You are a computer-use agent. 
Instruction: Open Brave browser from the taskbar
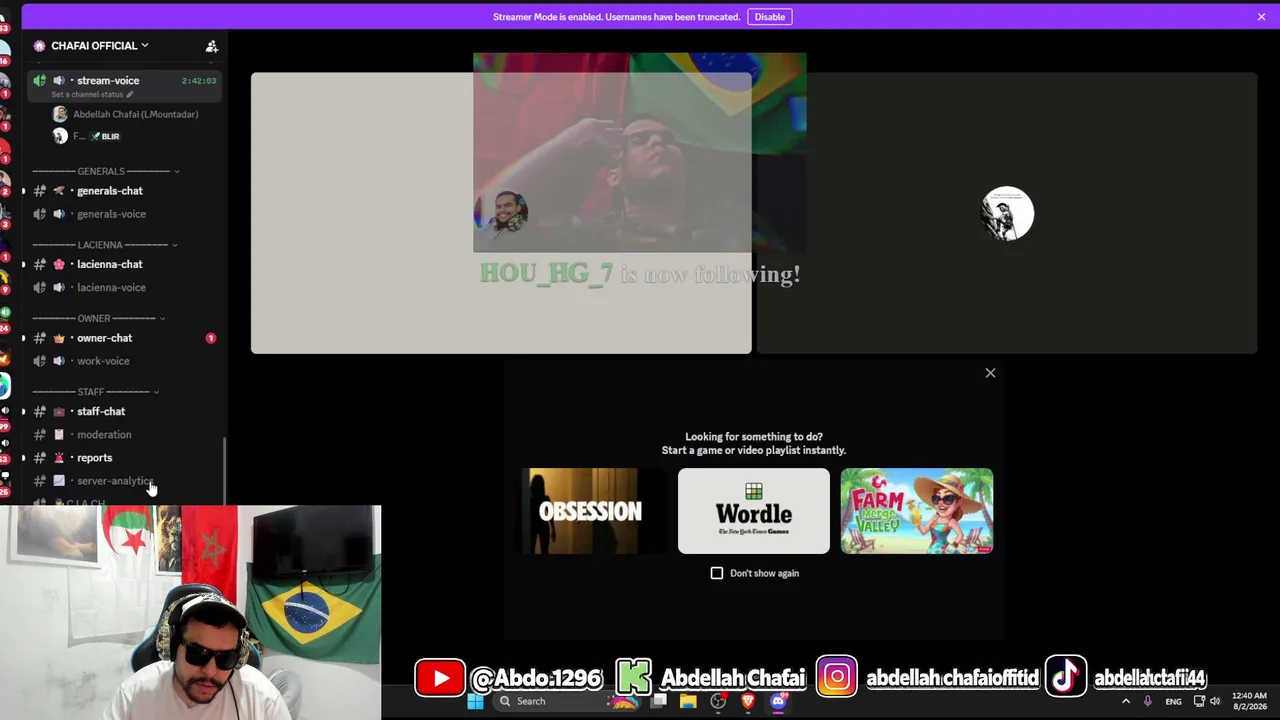[x=747, y=701]
